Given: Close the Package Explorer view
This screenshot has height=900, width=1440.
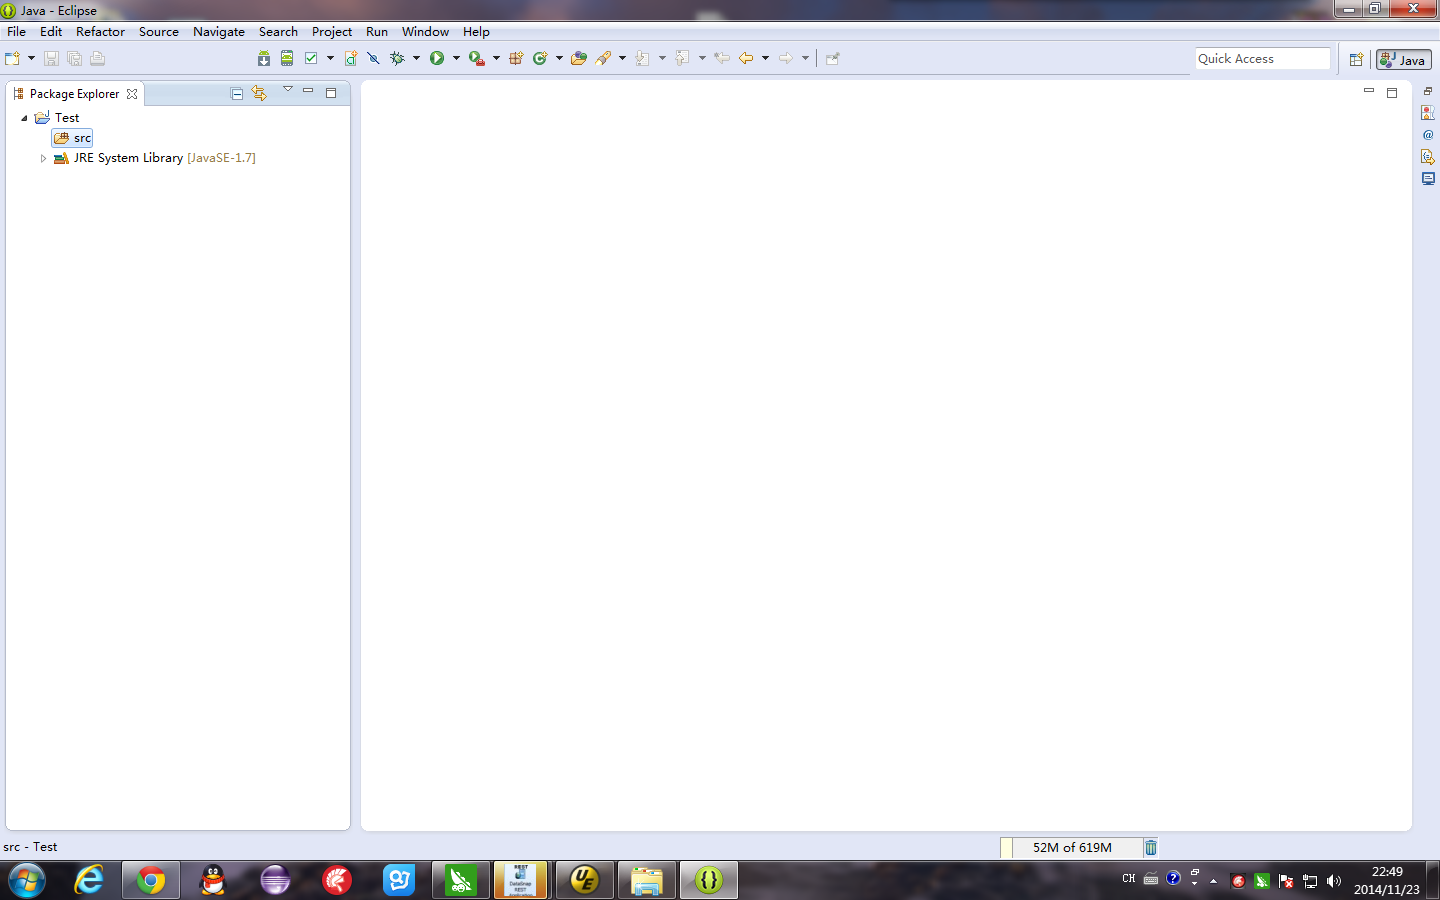Looking at the screenshot, I should 132,94.
